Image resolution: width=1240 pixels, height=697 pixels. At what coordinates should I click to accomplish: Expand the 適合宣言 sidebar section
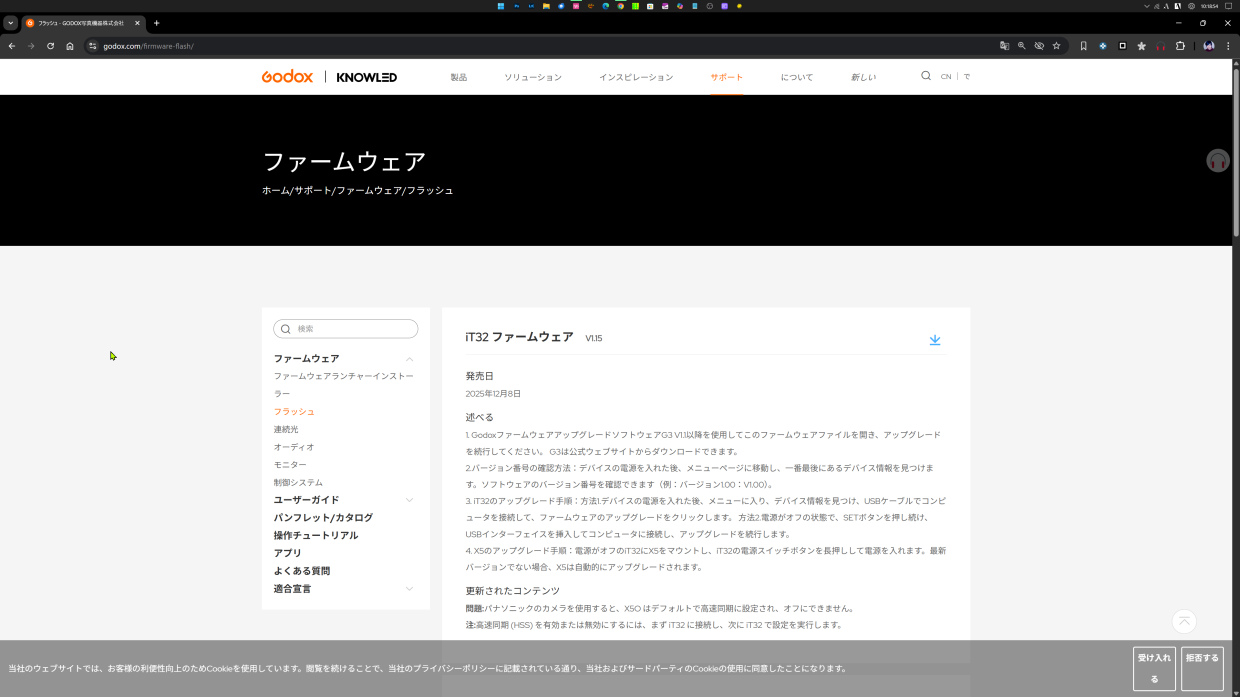409,589
